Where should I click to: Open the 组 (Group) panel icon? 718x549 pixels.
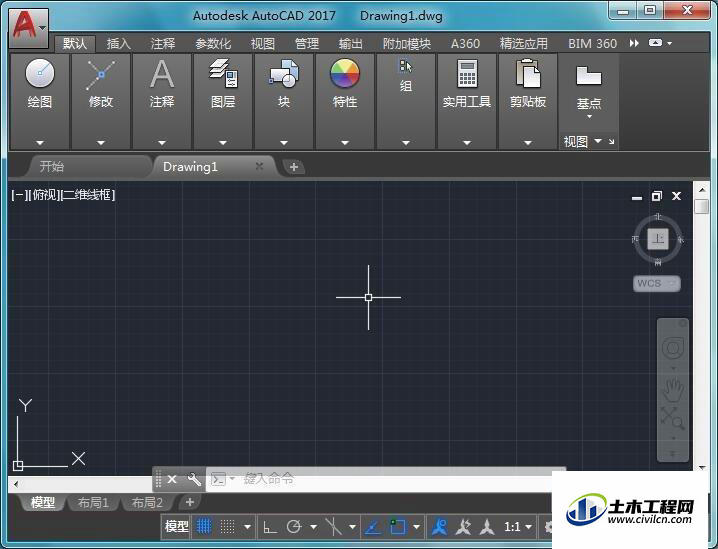point(406,66)
